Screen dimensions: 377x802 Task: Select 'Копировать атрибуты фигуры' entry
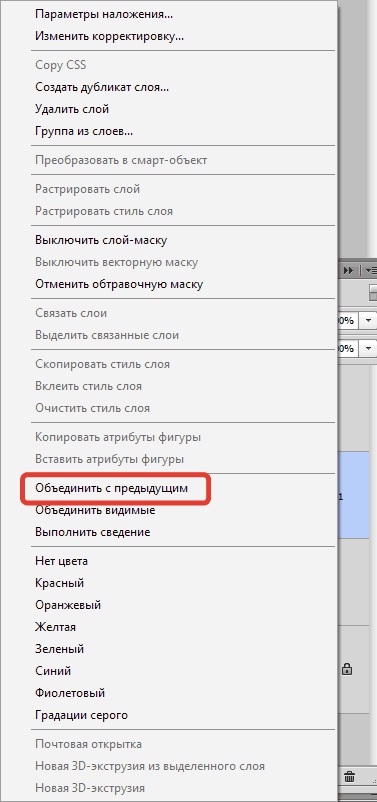118,437
